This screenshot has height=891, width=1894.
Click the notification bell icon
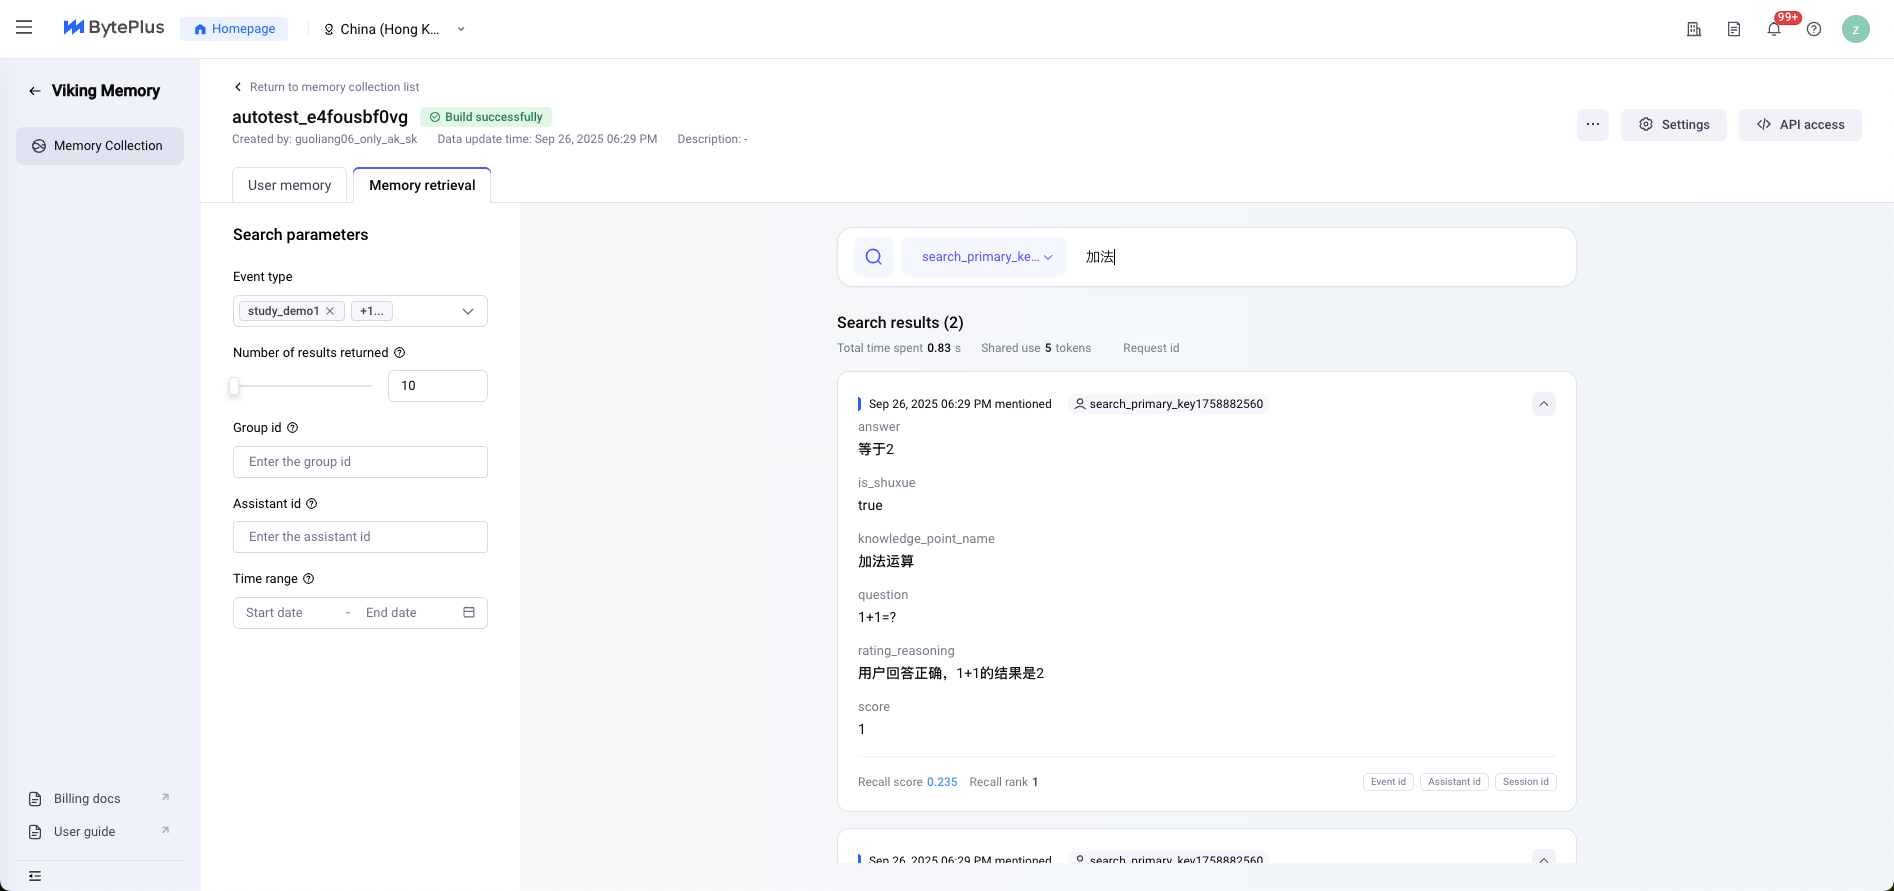(1774, 29)
